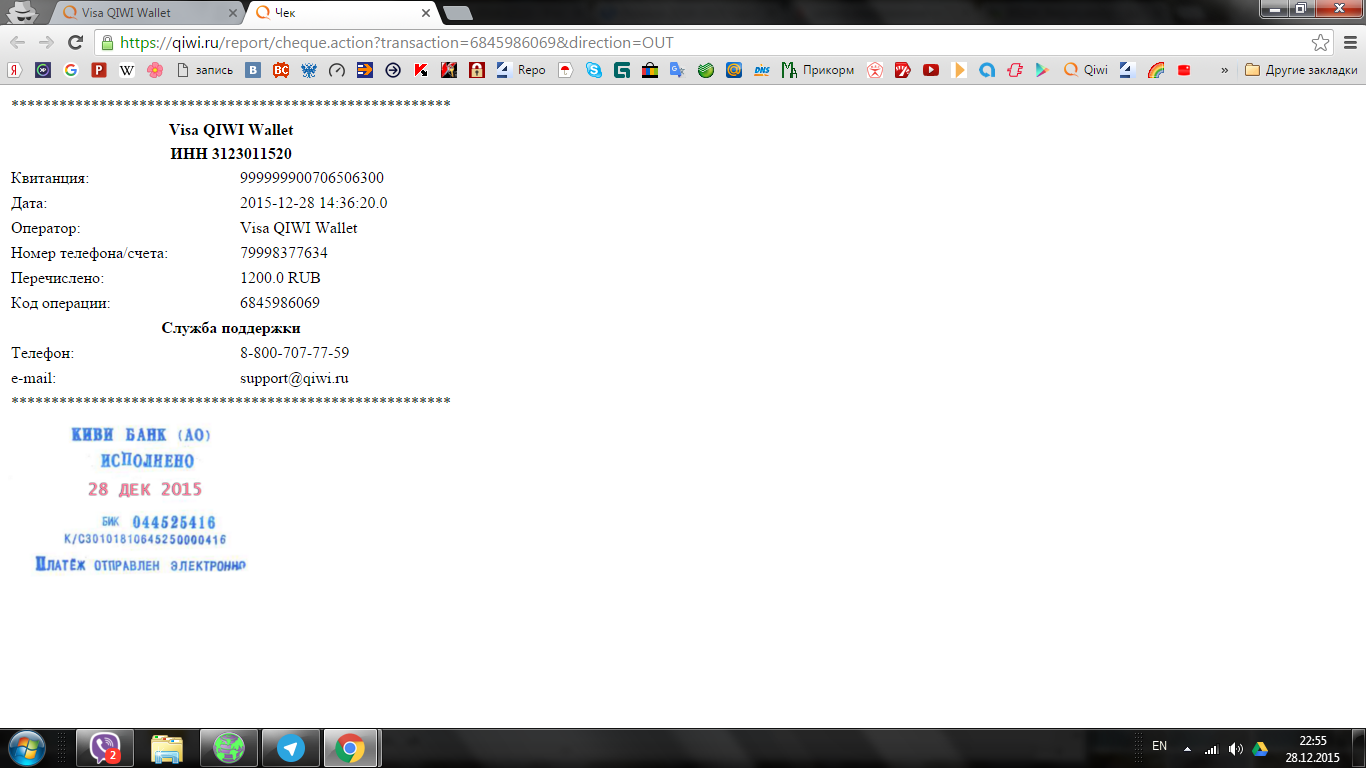Open the VK bookmark icon

point(253,70)
